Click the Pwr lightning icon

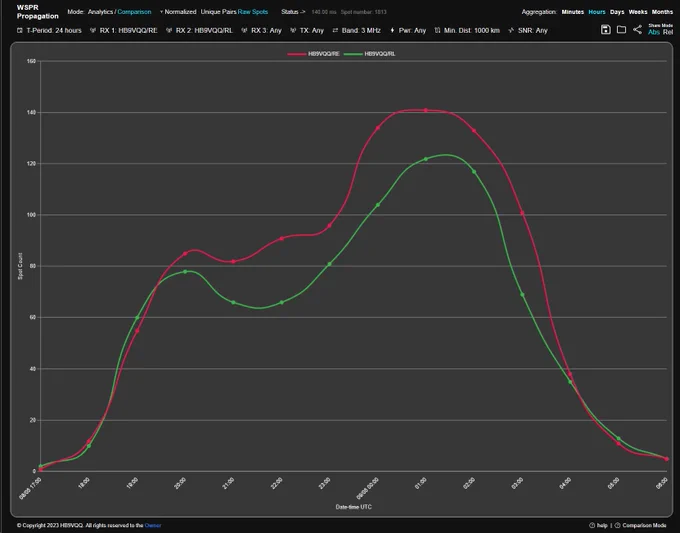392,30
